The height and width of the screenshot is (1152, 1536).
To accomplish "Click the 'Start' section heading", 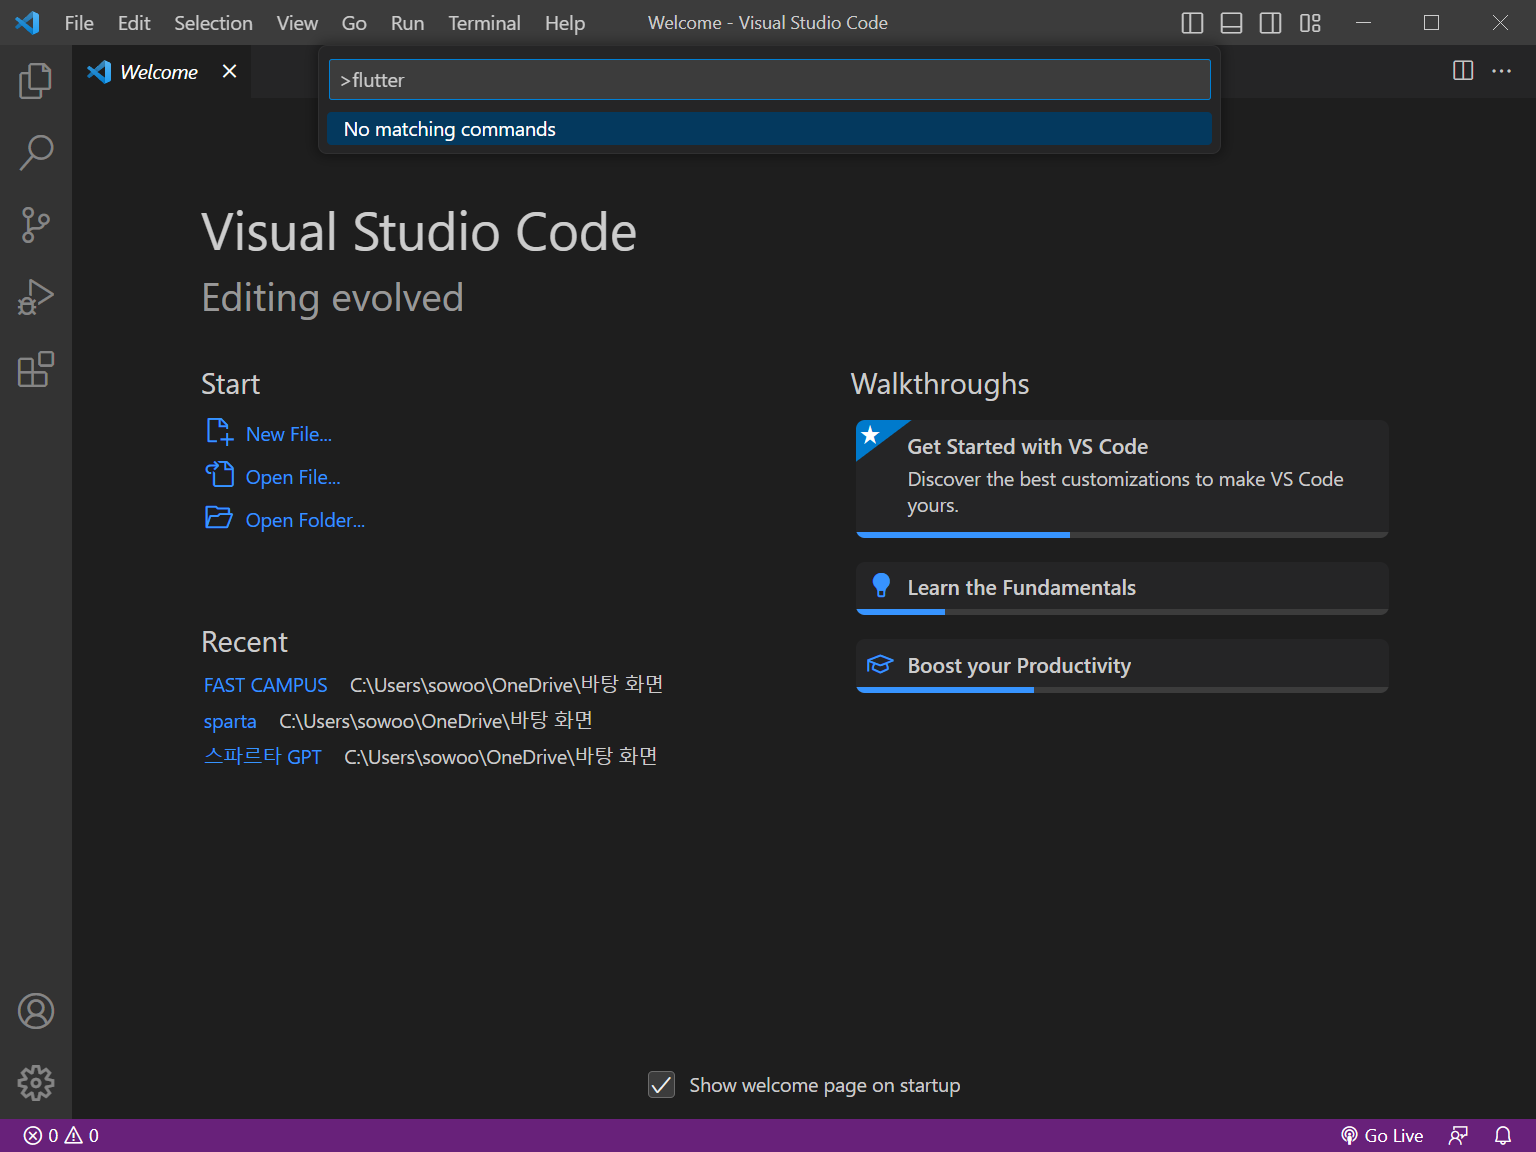I will (x=231, y=384).
